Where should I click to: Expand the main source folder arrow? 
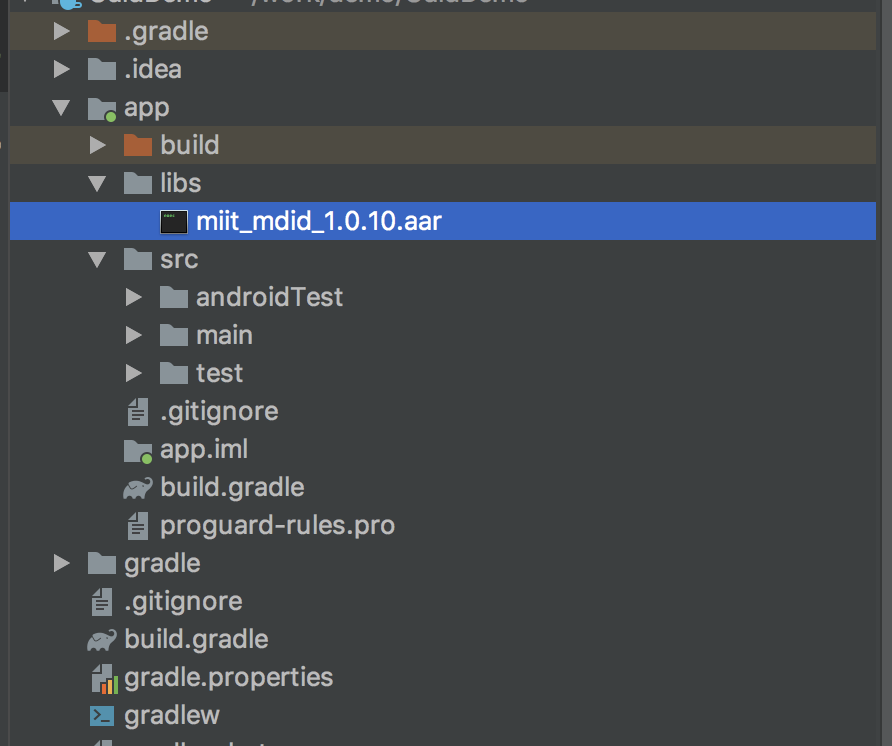(134, 335)
